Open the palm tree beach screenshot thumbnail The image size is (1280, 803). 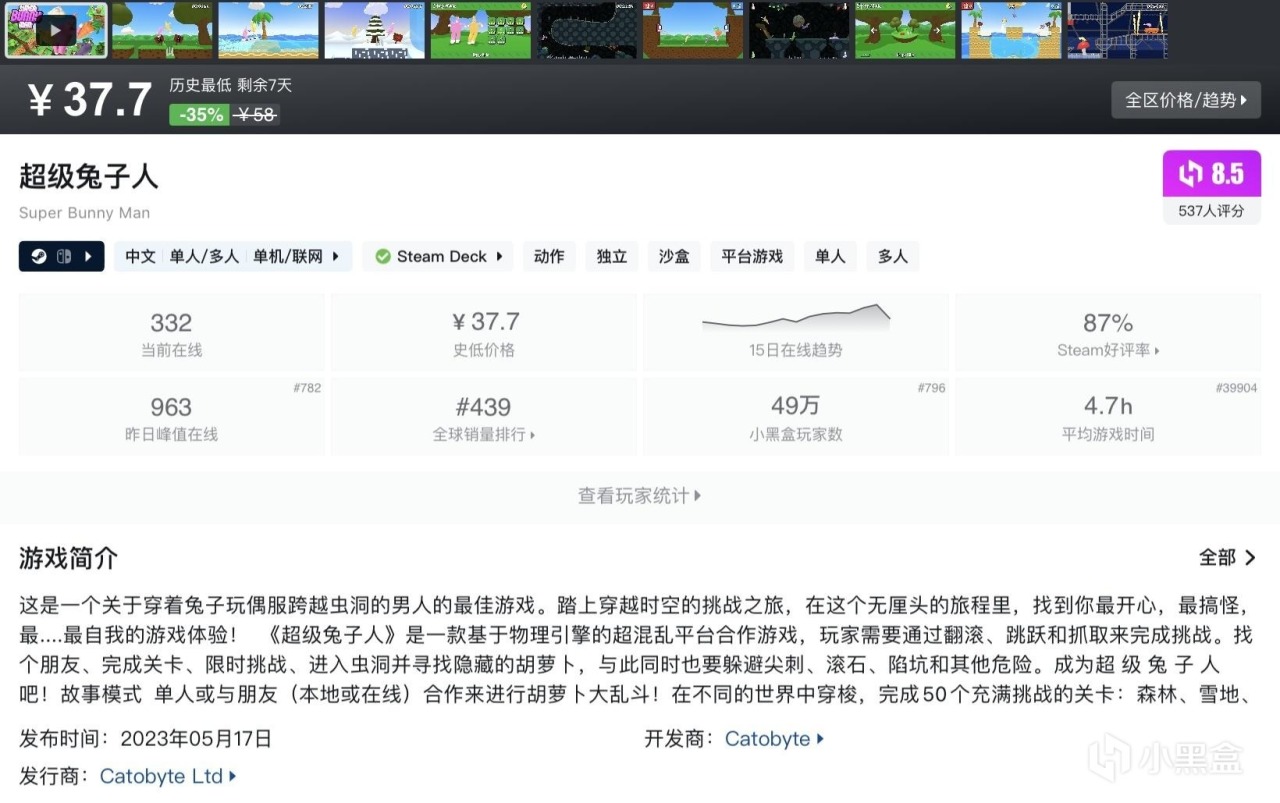[268, 30]
